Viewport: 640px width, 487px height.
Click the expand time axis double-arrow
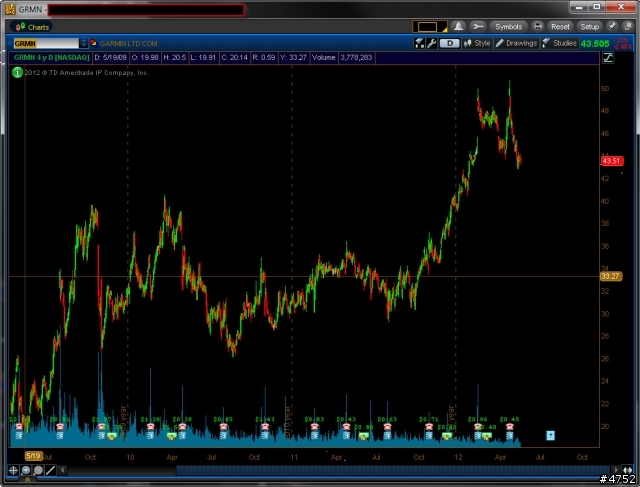point(627,470)
